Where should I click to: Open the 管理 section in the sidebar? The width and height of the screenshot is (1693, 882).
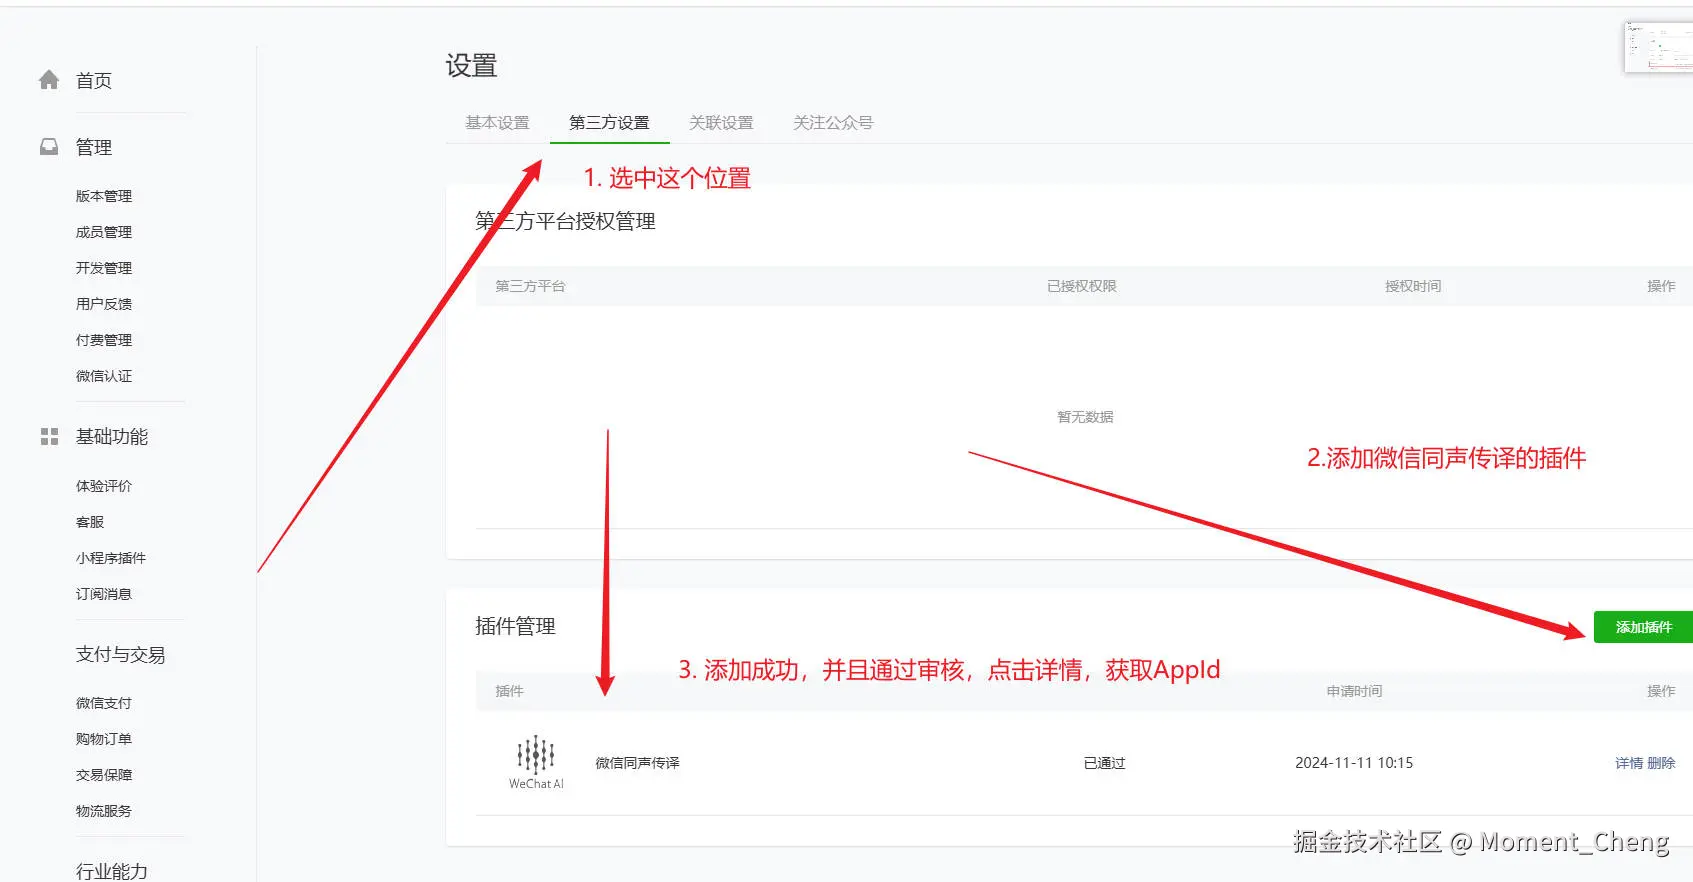[94, 147]
